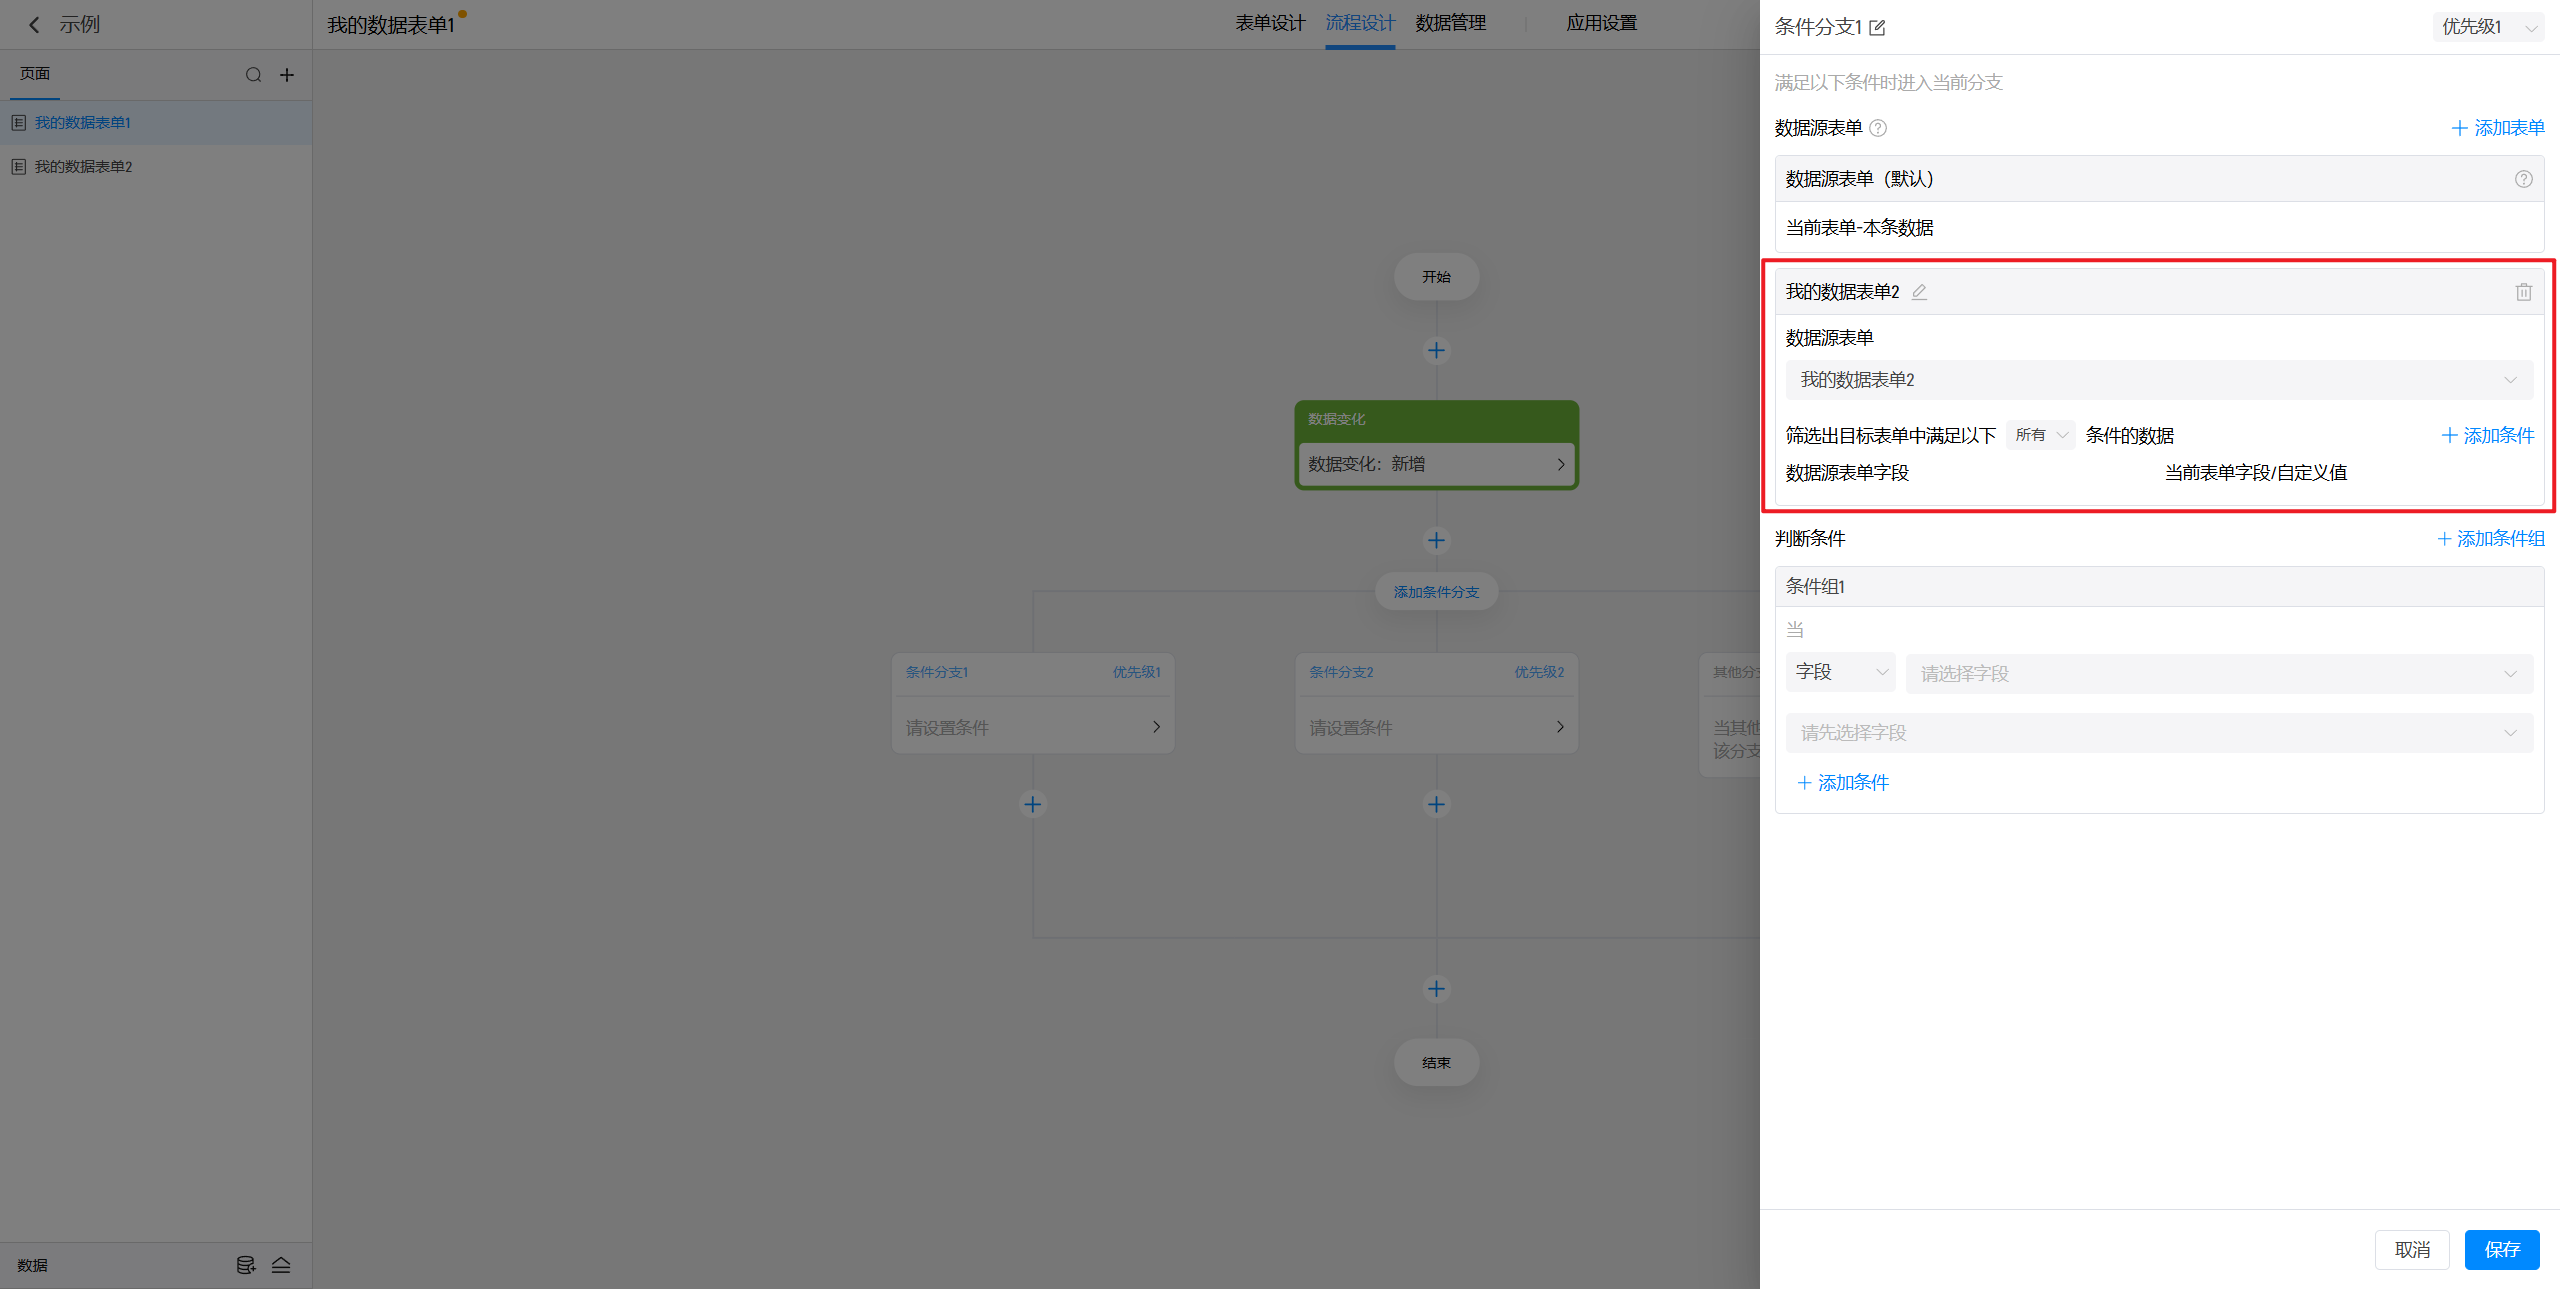Open the 字段 type dropdown in 条件组1

[1840, 672]
